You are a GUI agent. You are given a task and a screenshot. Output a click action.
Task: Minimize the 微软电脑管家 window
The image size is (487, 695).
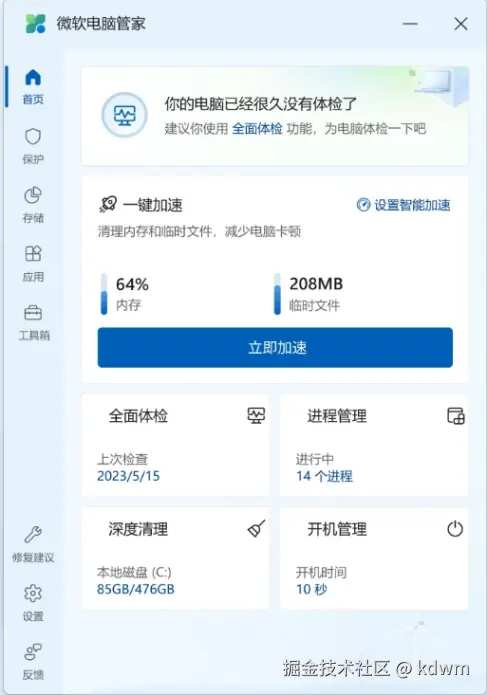pyautogui.click(x=410, y=23)
